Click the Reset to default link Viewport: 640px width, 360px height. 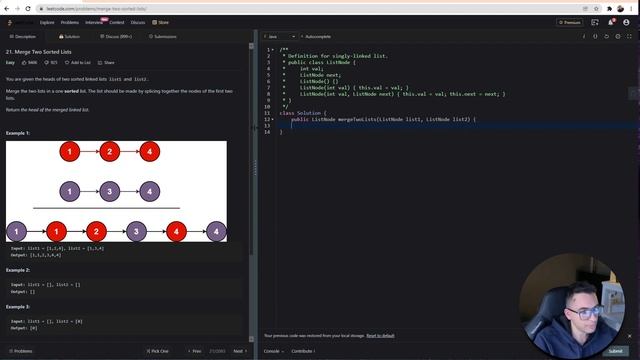(380, 336)
